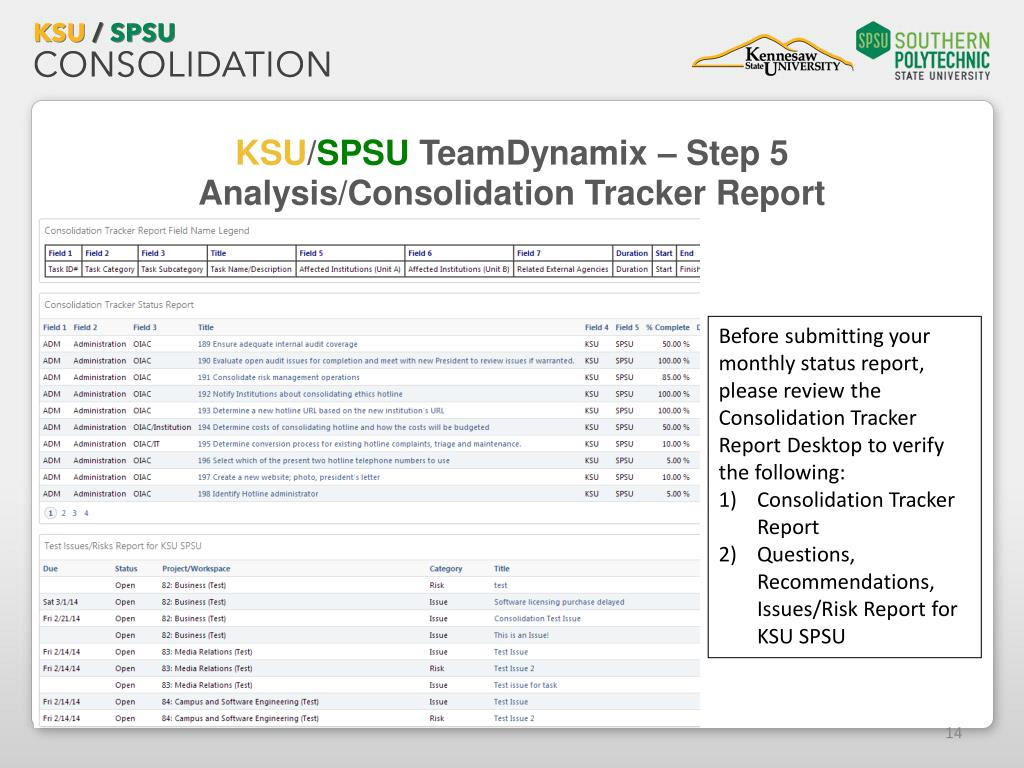Open task 197 Create a new website
The height and width of the screenshot is (768, 1024).
289,477
